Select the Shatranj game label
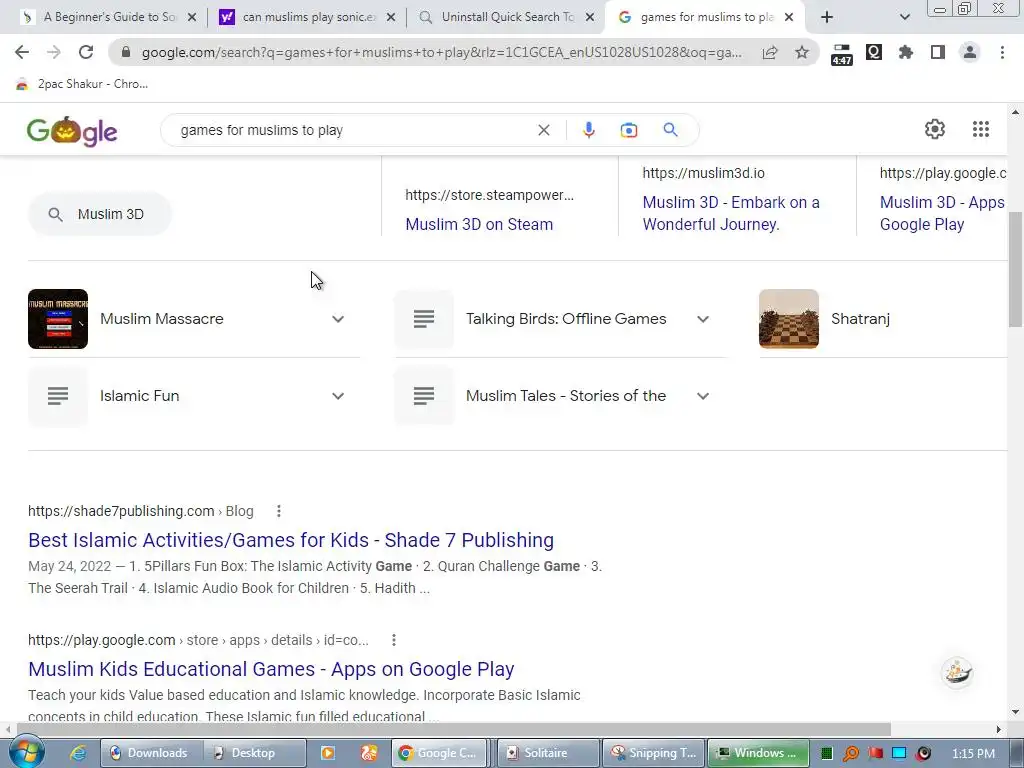1024x768 pixels. tap(860, 319)
